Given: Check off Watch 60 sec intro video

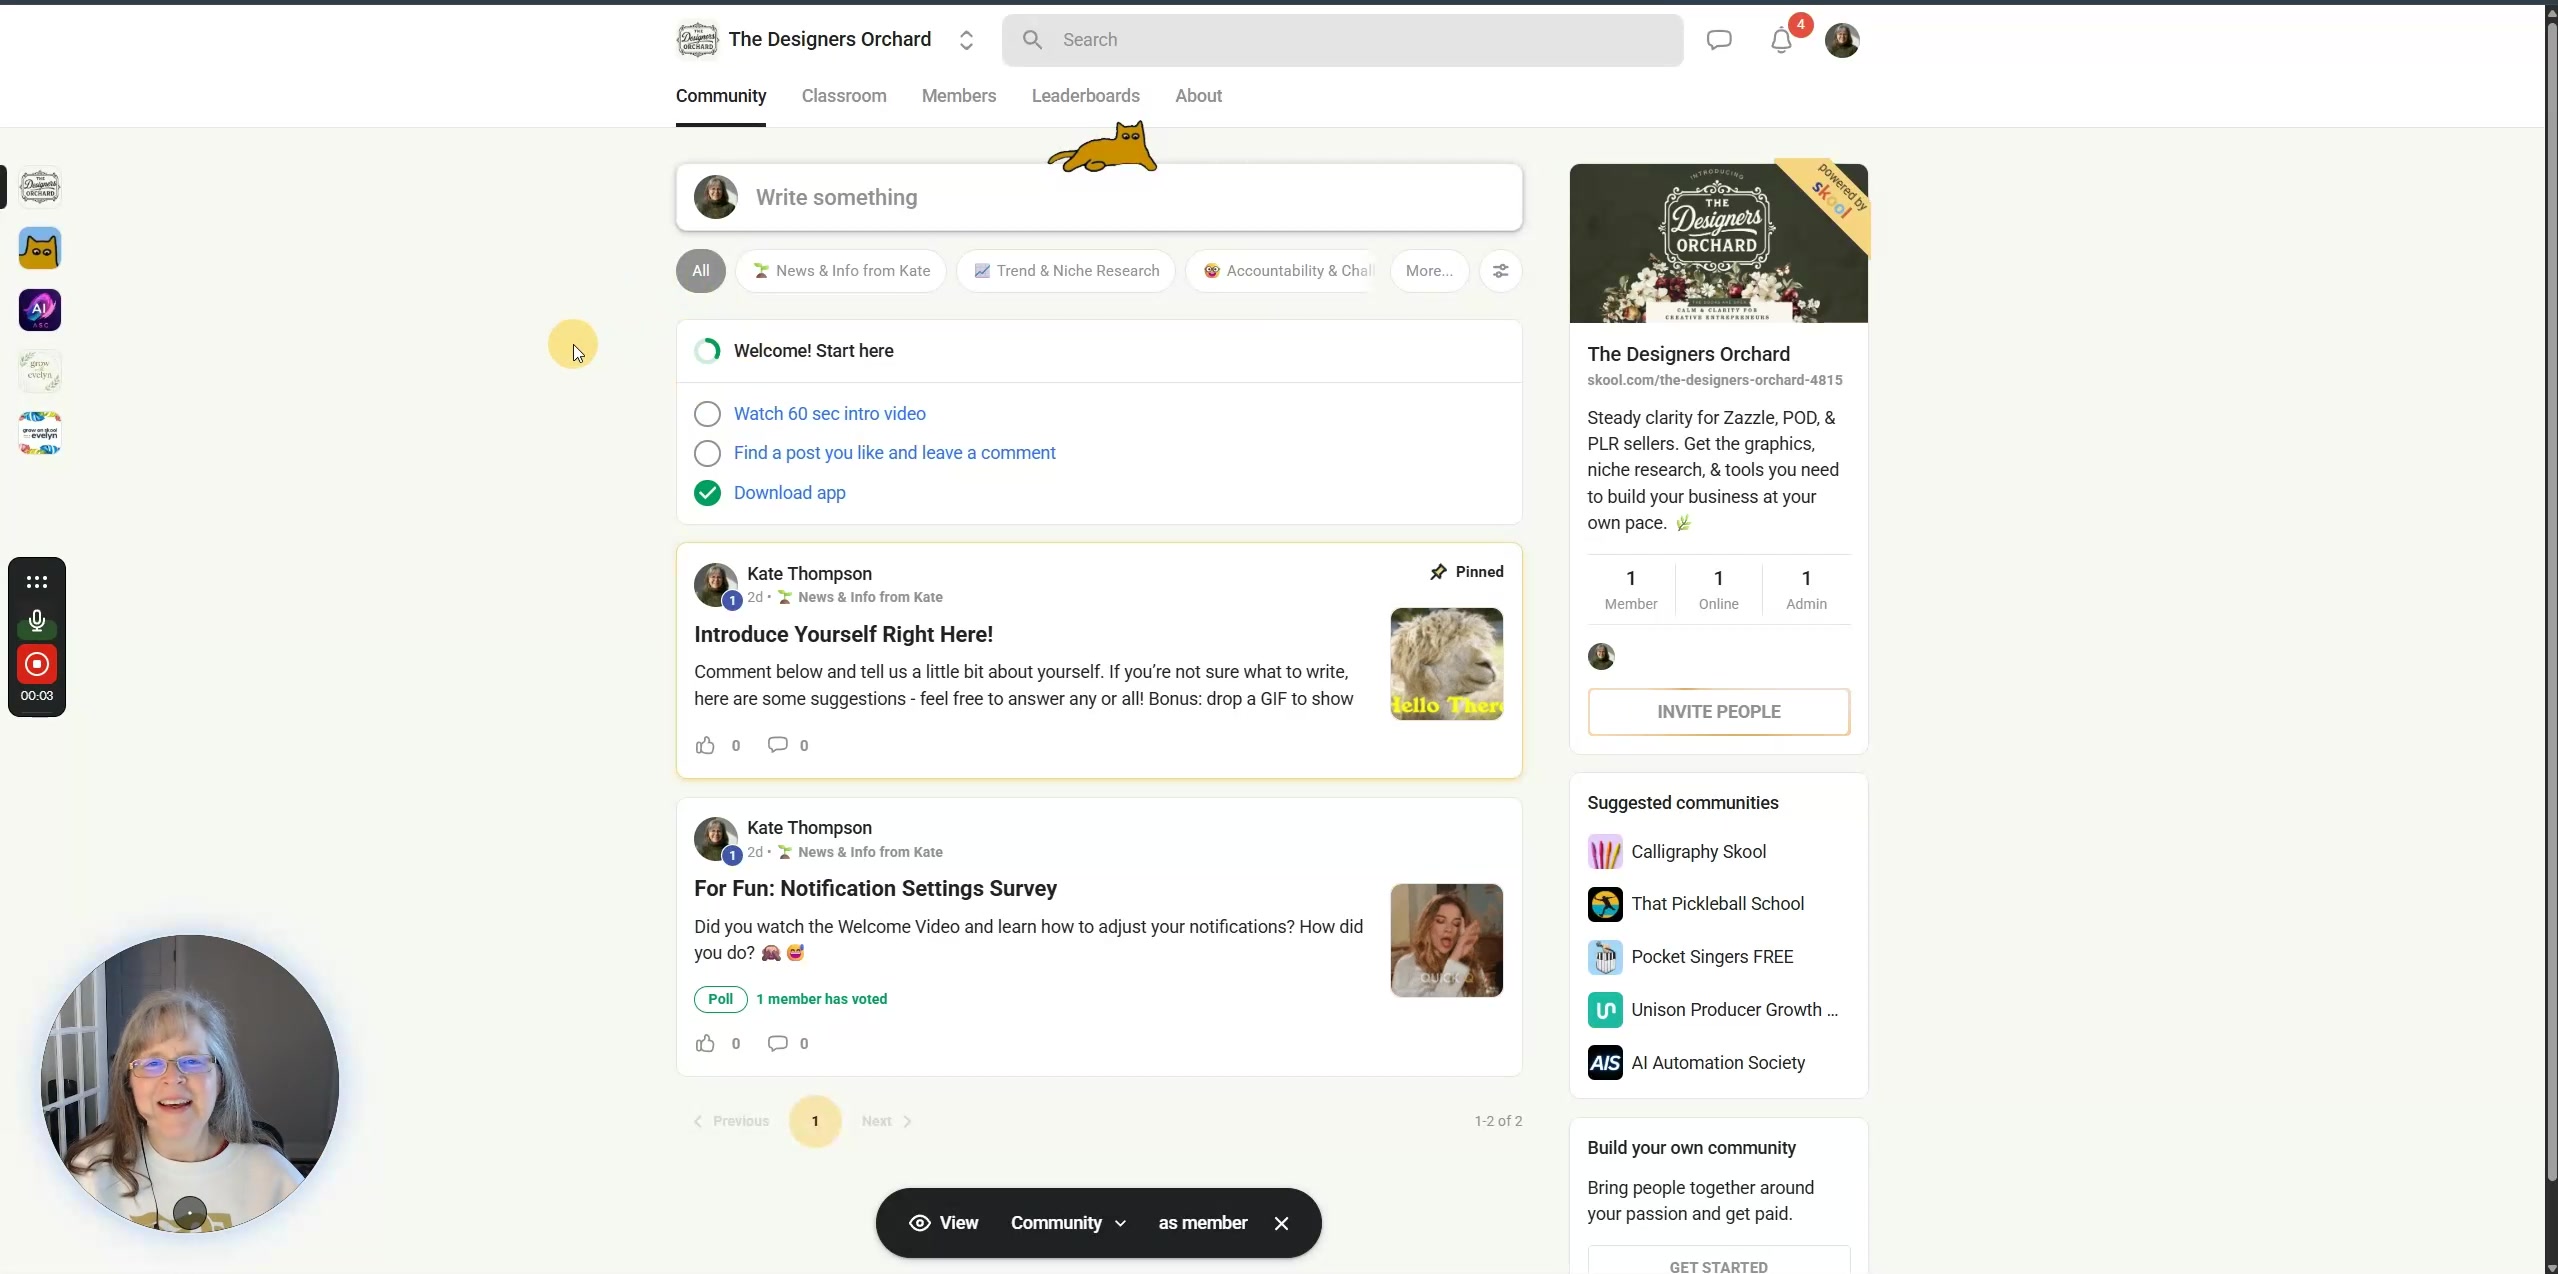Looking at the screenshot, I should coord(707,414).
